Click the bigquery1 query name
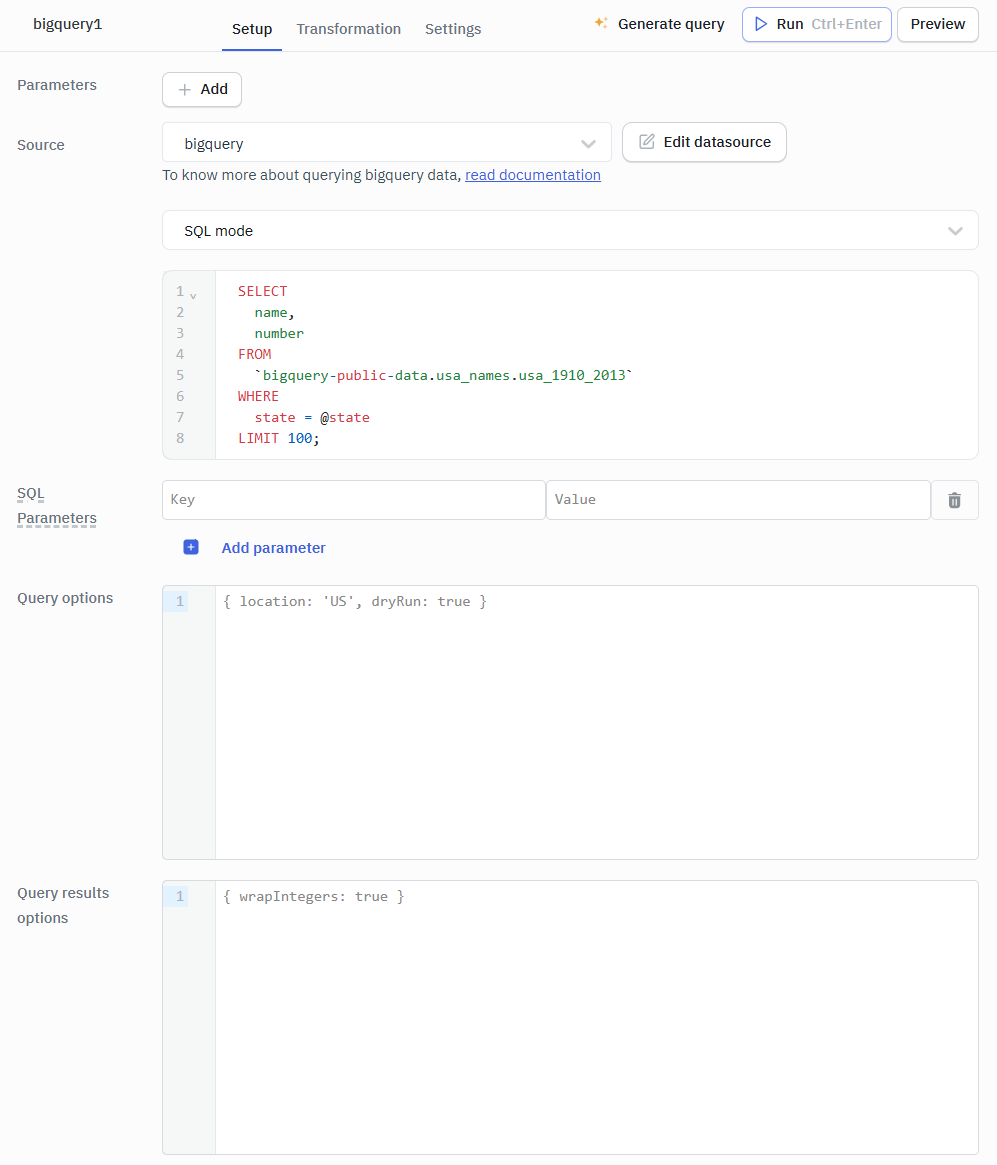 pyautogui.click(x=68, y=24)
